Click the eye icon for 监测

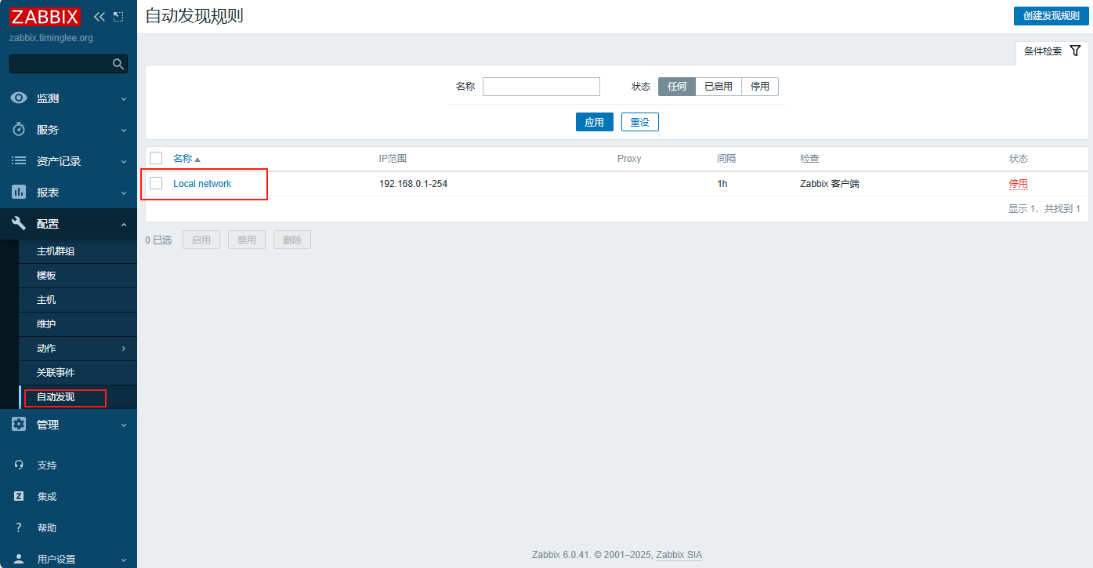coord(19,98)
